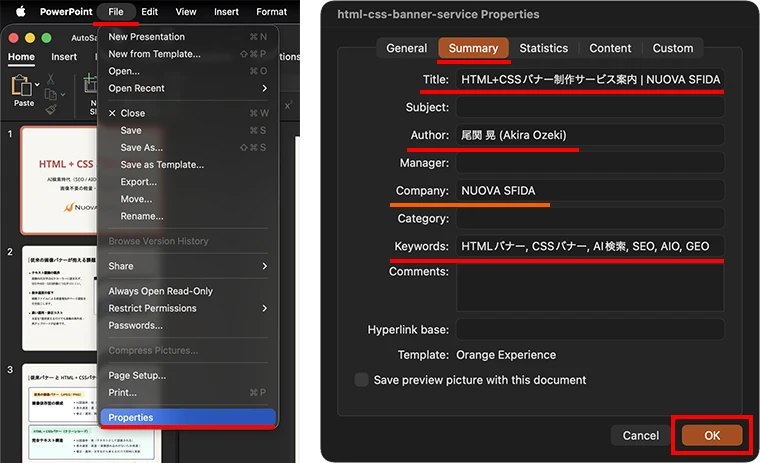Image resolution: width=760 pixels, height=463 pixels.
Task: Click the Cancel button in Properties
Action: (x=641, y=435)
